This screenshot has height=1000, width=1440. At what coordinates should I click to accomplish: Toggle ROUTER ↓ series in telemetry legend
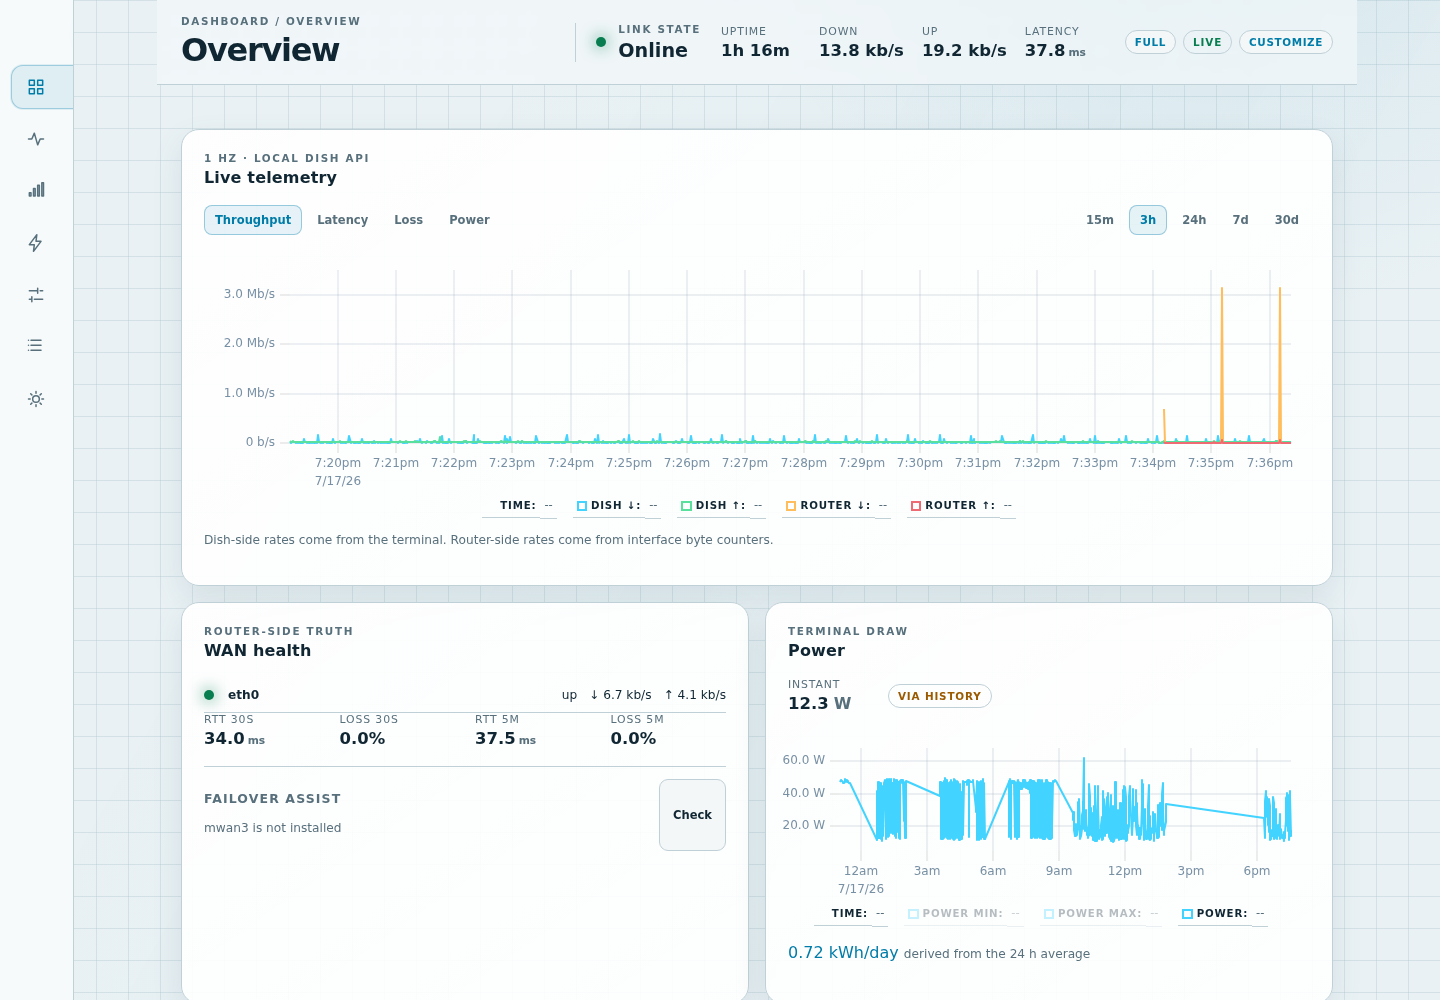tap(836, 506)
